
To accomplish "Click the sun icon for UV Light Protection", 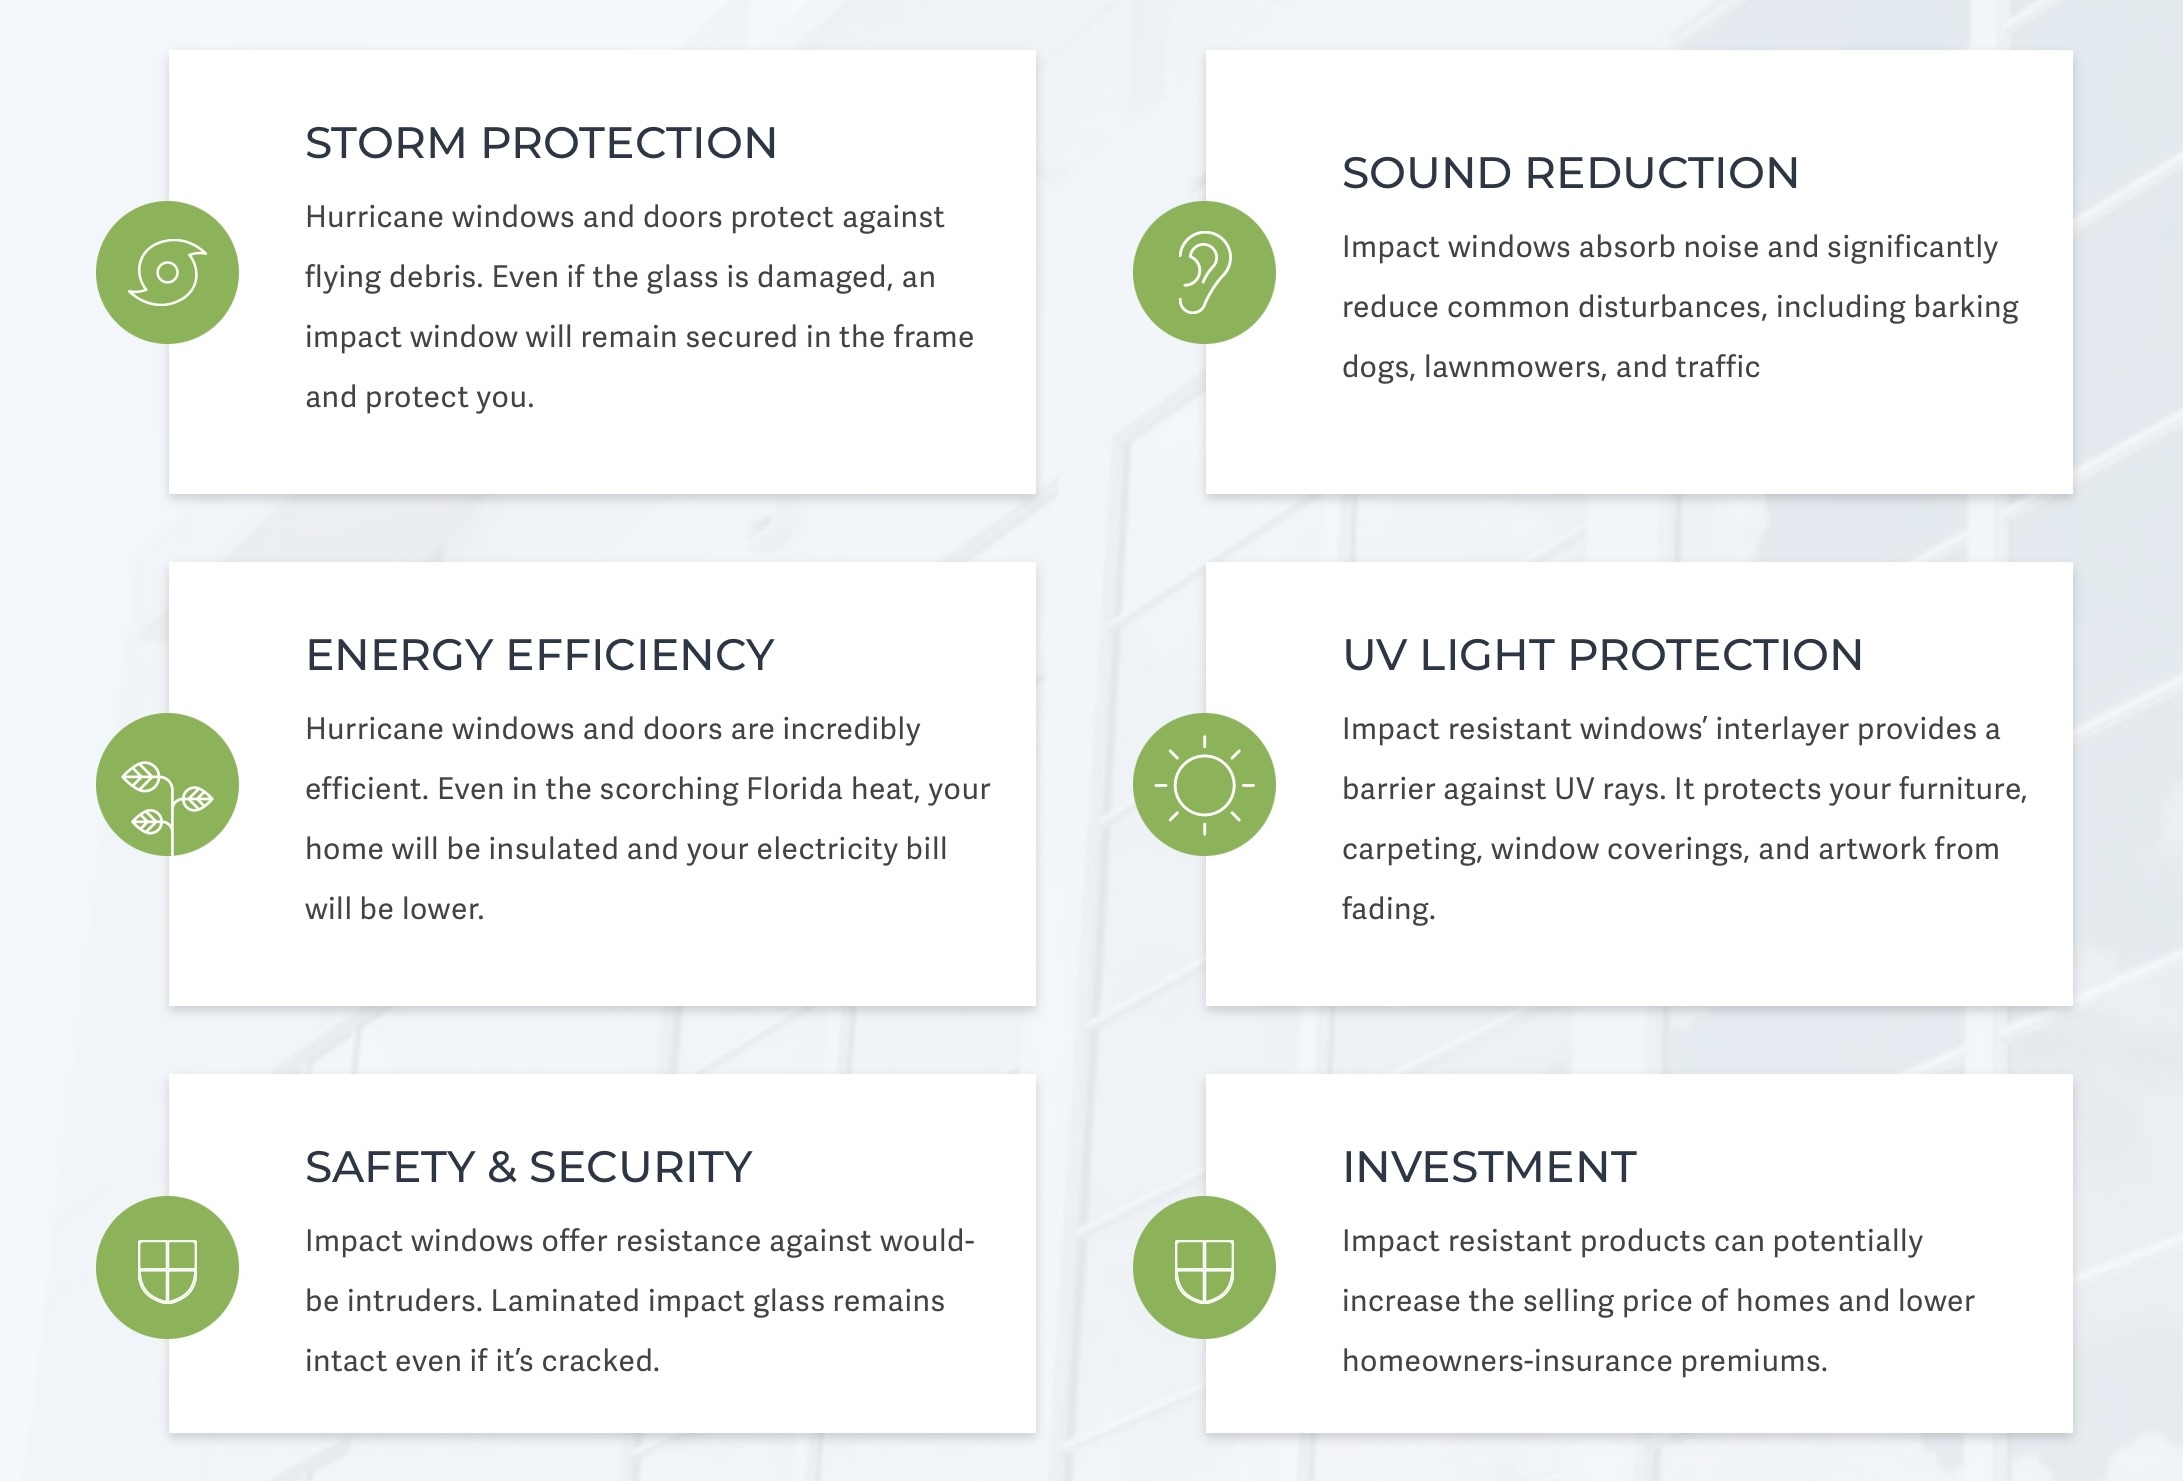I will coord(1204,784).
